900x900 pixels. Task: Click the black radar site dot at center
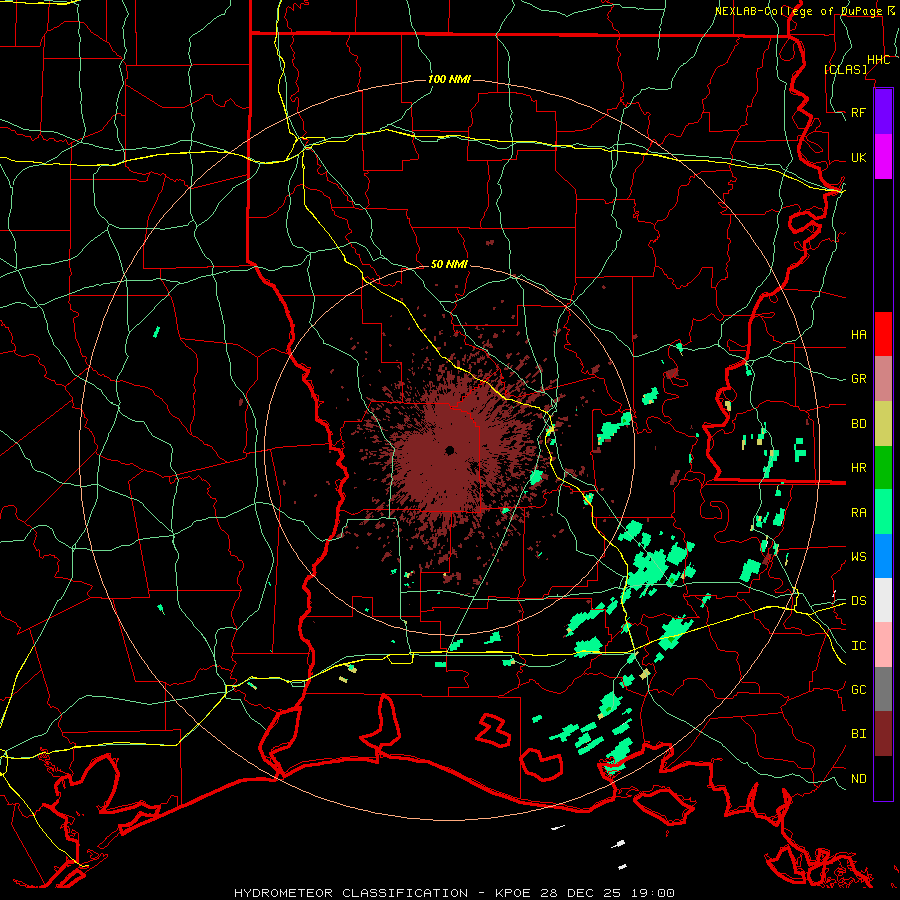click(449, 451)
